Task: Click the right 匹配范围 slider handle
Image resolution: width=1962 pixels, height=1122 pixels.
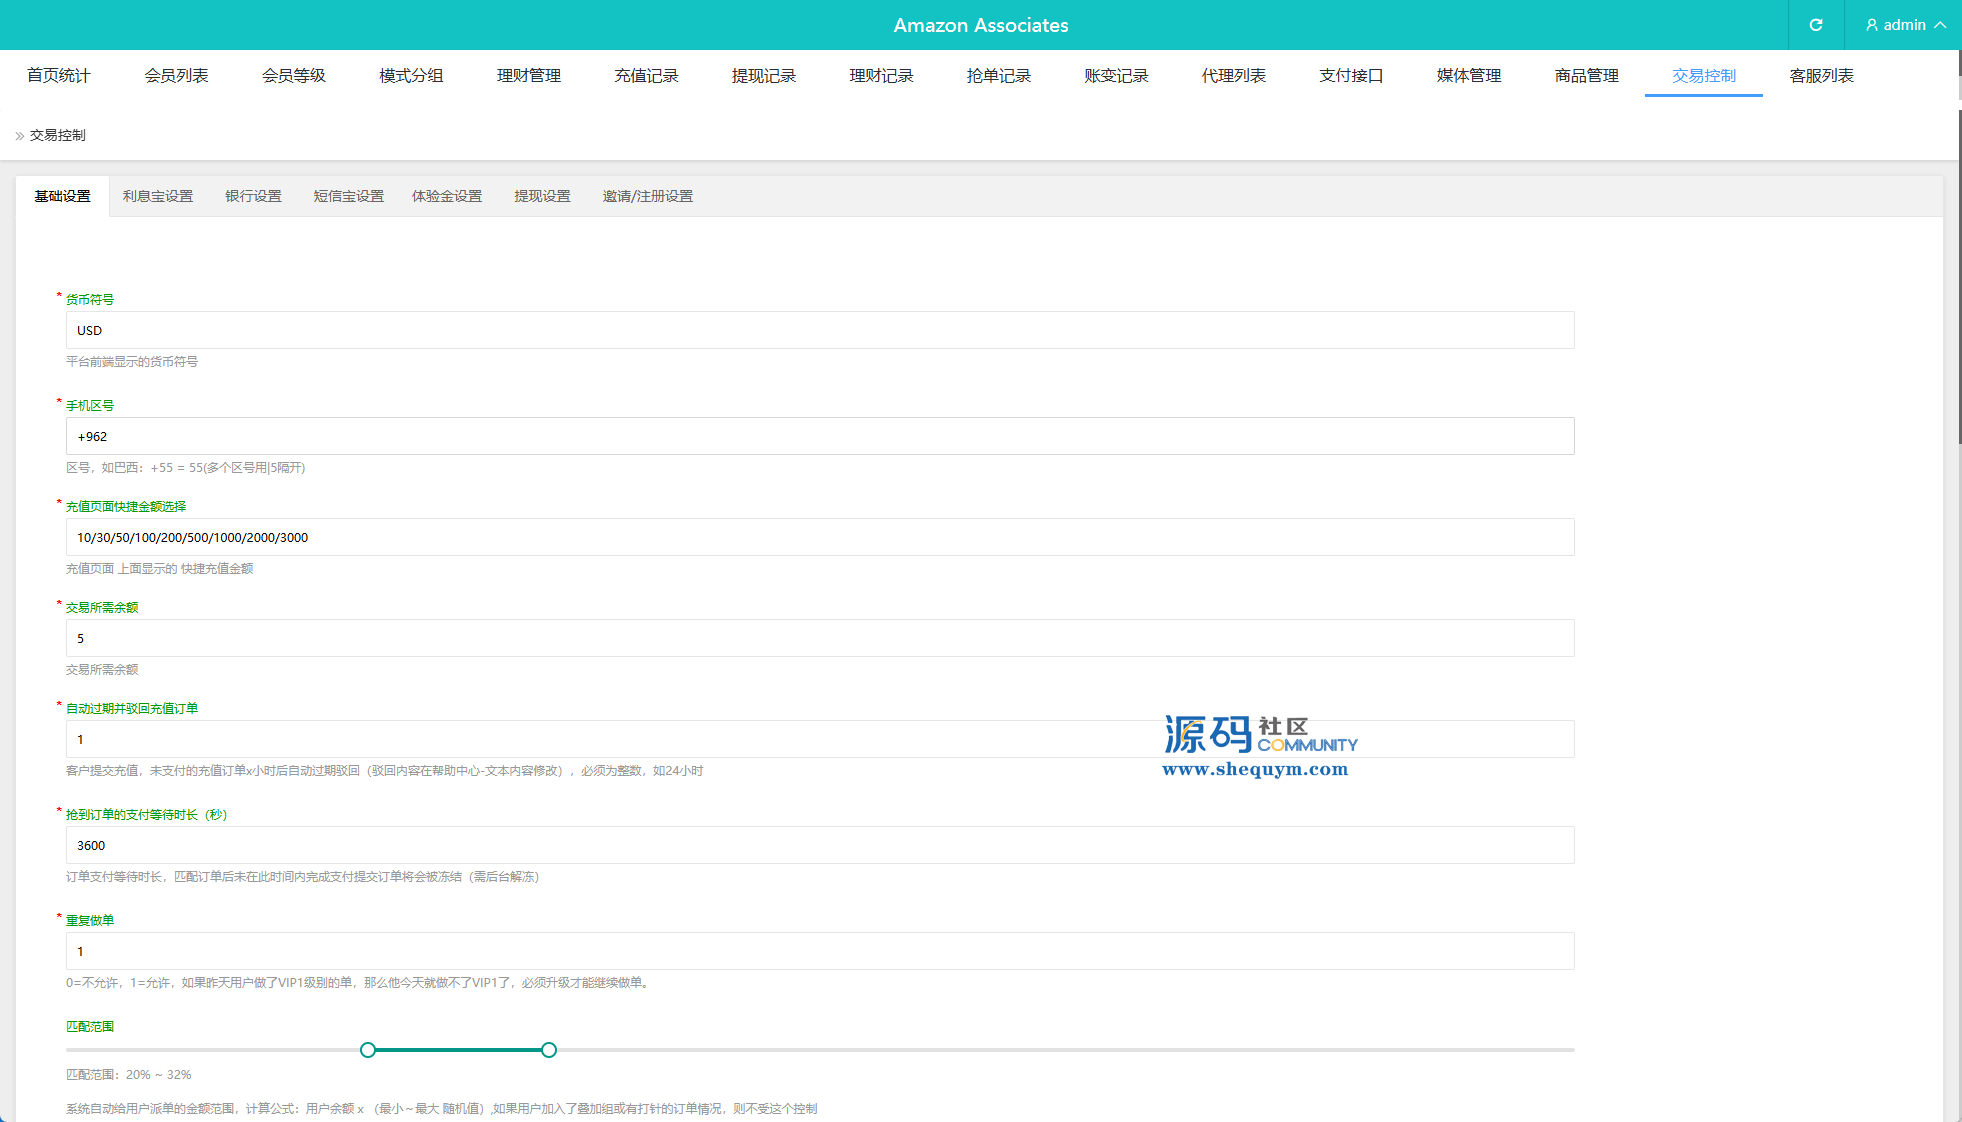Action: [549, 1050]
